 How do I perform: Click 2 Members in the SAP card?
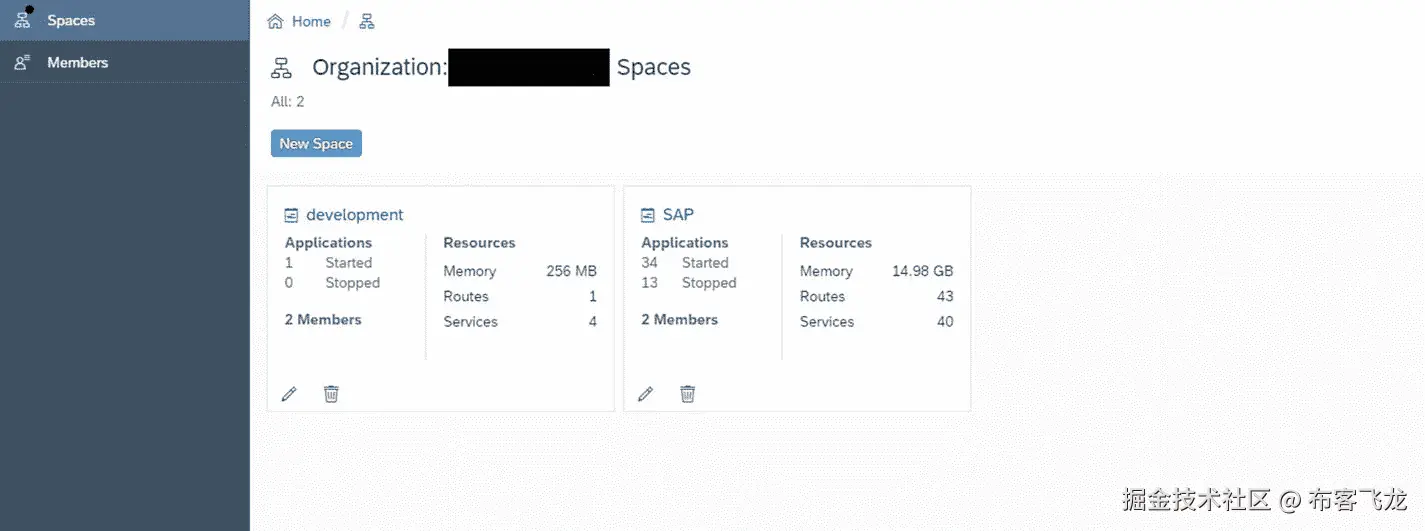click(x=679, y=320)
